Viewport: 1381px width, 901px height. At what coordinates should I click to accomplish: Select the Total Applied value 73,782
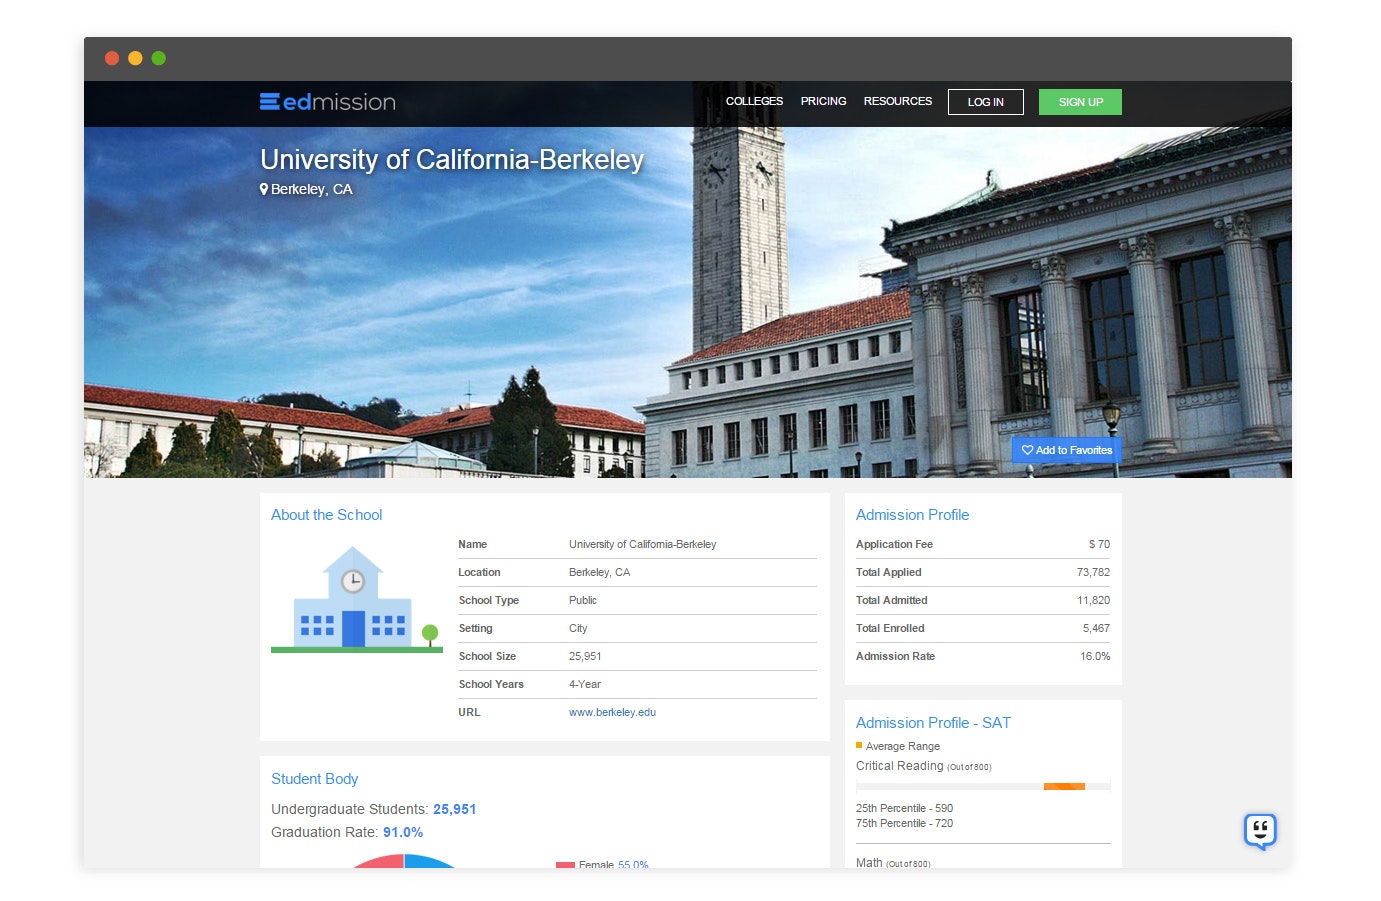1093,572
